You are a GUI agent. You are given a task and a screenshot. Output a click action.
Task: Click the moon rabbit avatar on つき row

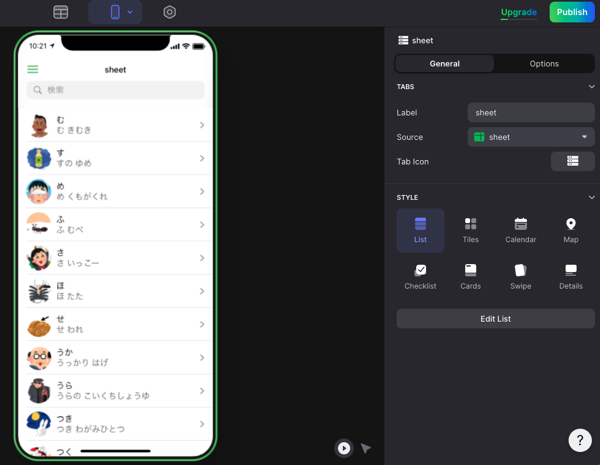point(39,424)
